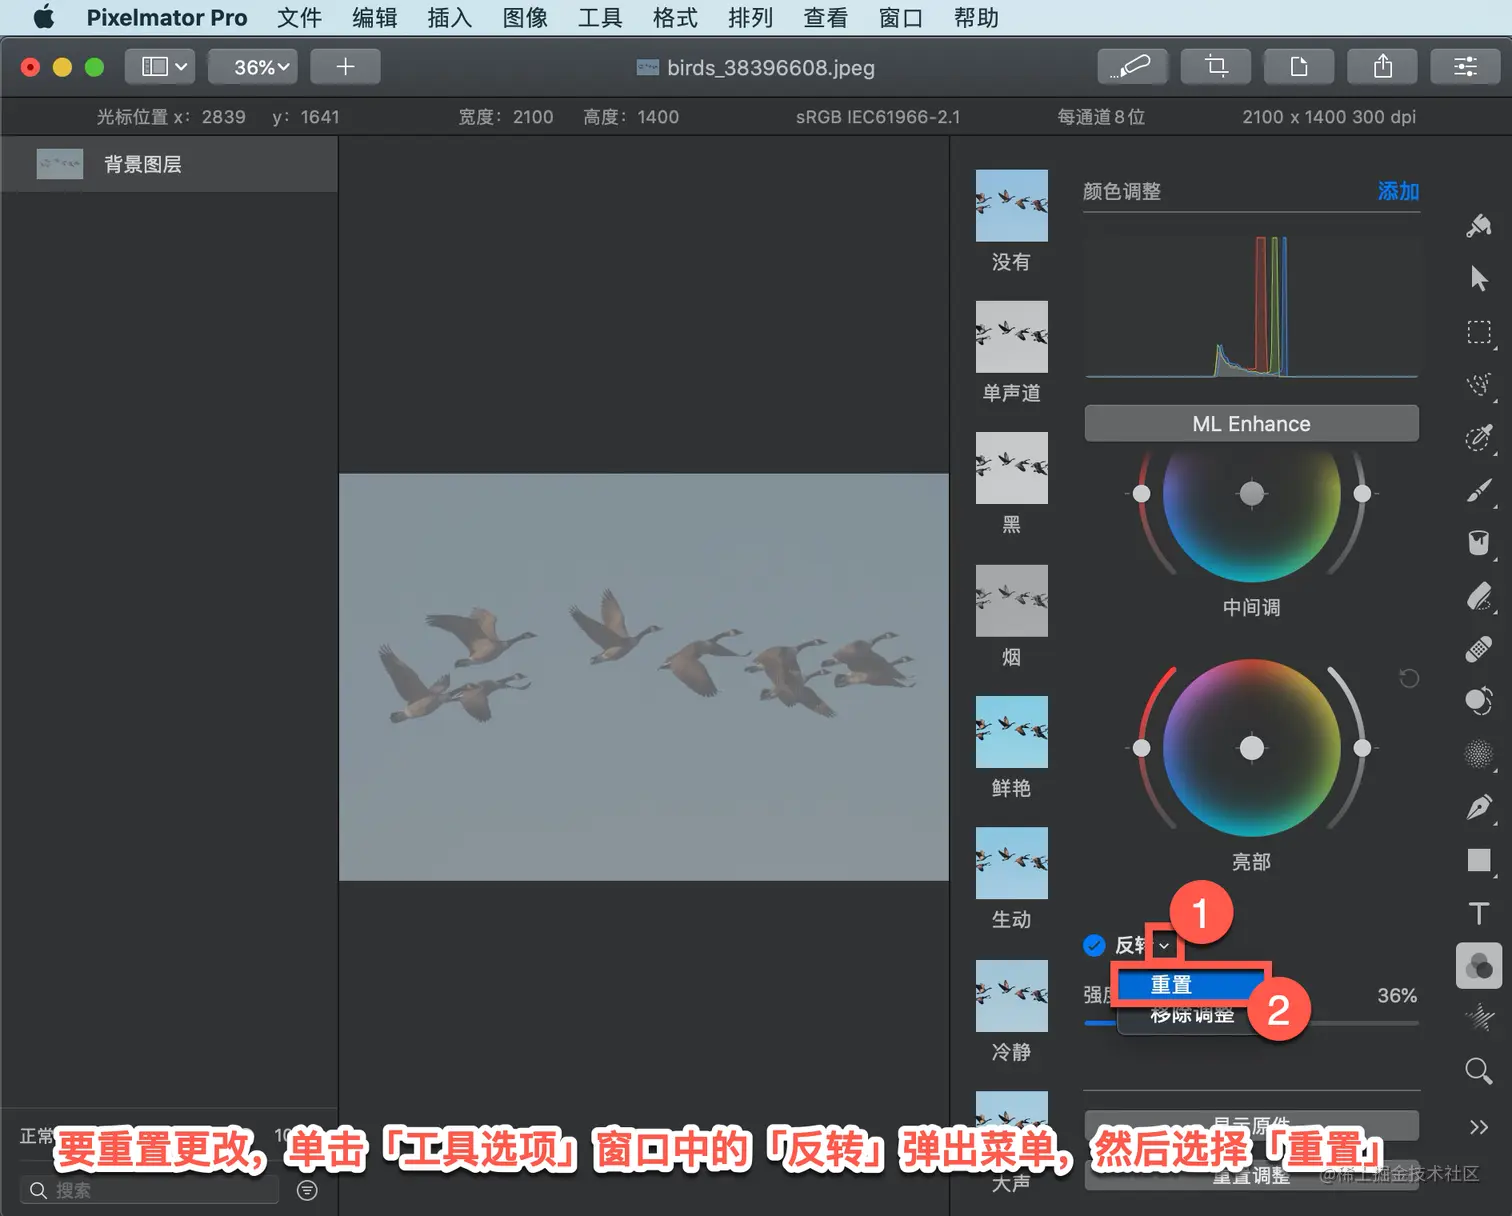Screen dimensions: 1512x1216
Task: Select the Type text tool
Action: 1479,913
